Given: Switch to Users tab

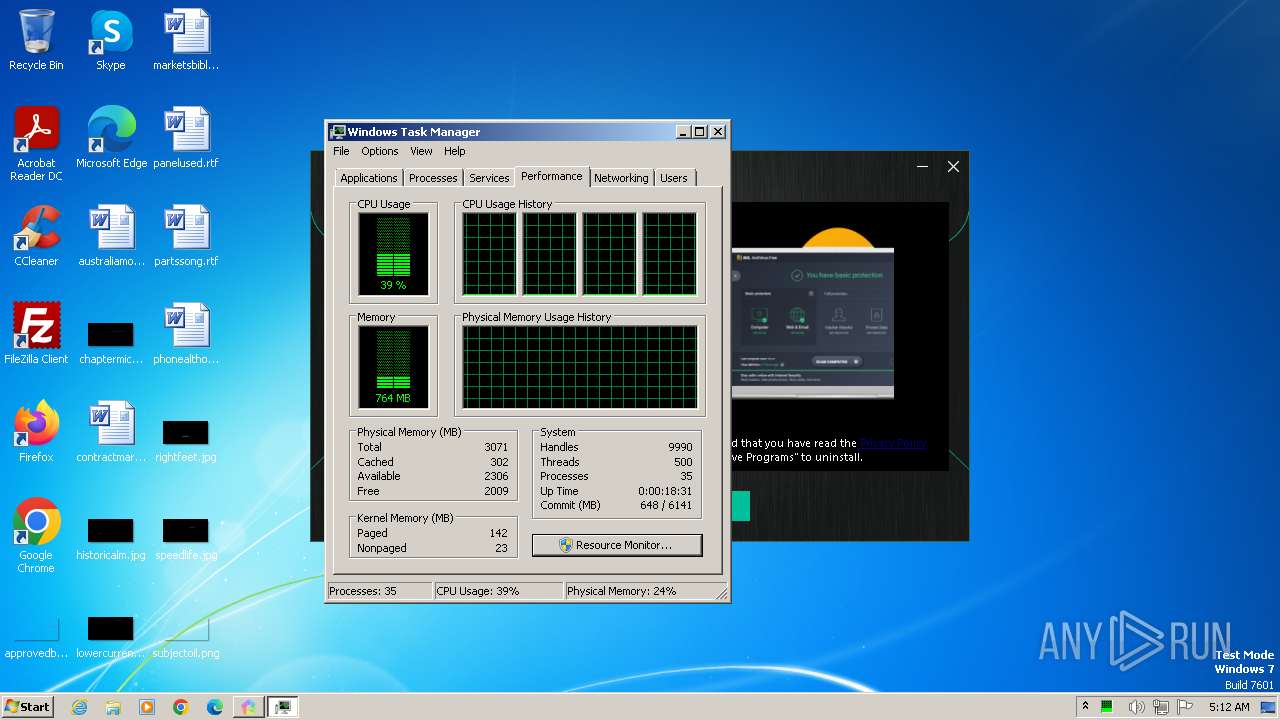Looking at the screenshot, I should click(674, 178).
